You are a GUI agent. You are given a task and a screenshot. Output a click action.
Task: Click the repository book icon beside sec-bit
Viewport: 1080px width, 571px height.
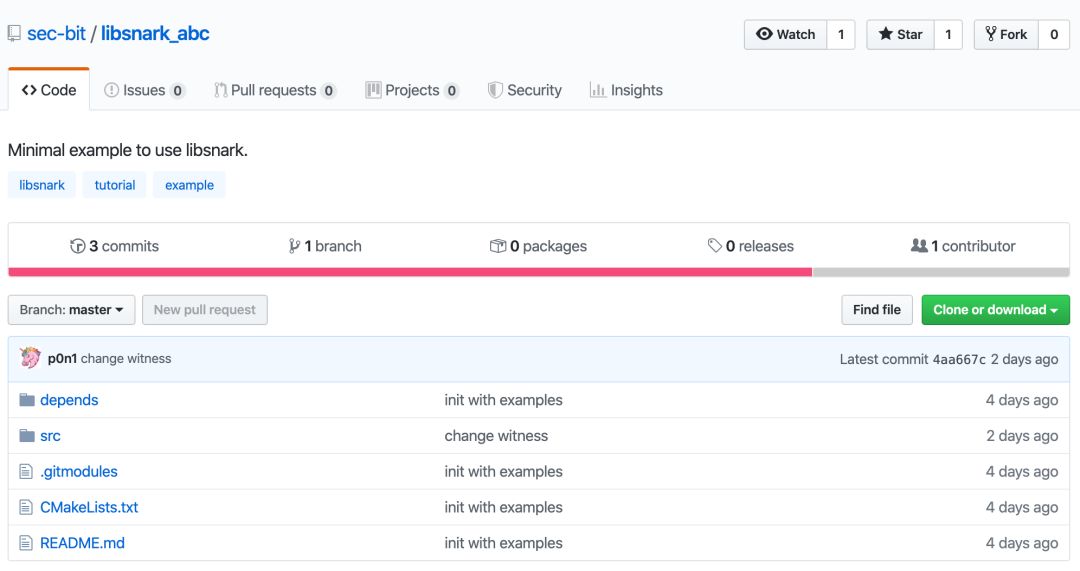pyautogui.click(x=14, y=33)
